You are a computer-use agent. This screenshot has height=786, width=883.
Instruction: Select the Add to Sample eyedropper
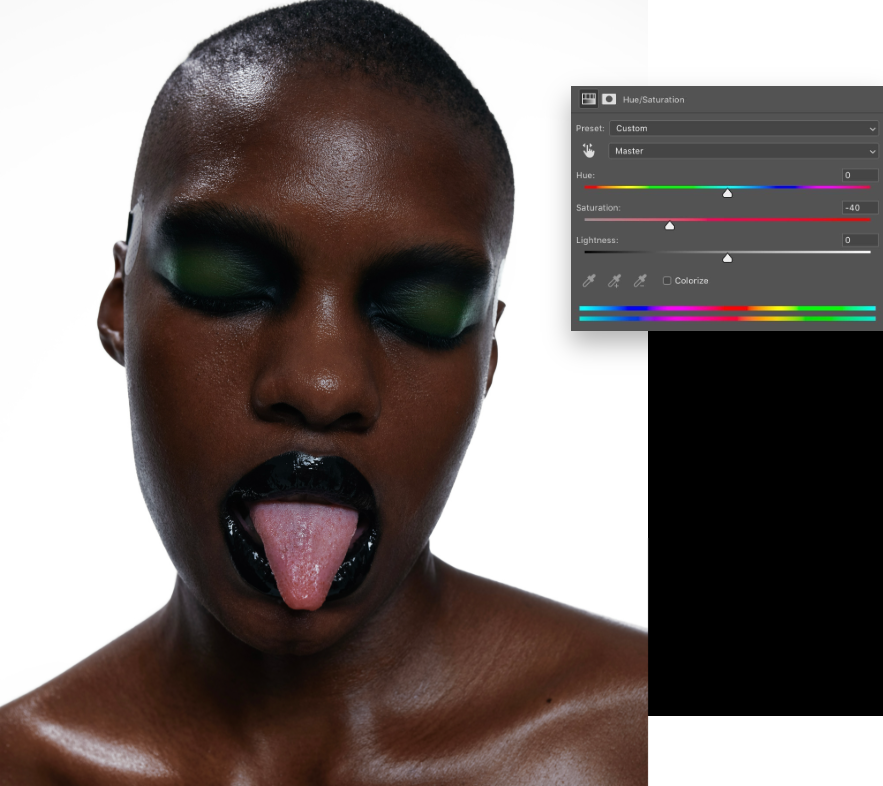tap(614, 280)
